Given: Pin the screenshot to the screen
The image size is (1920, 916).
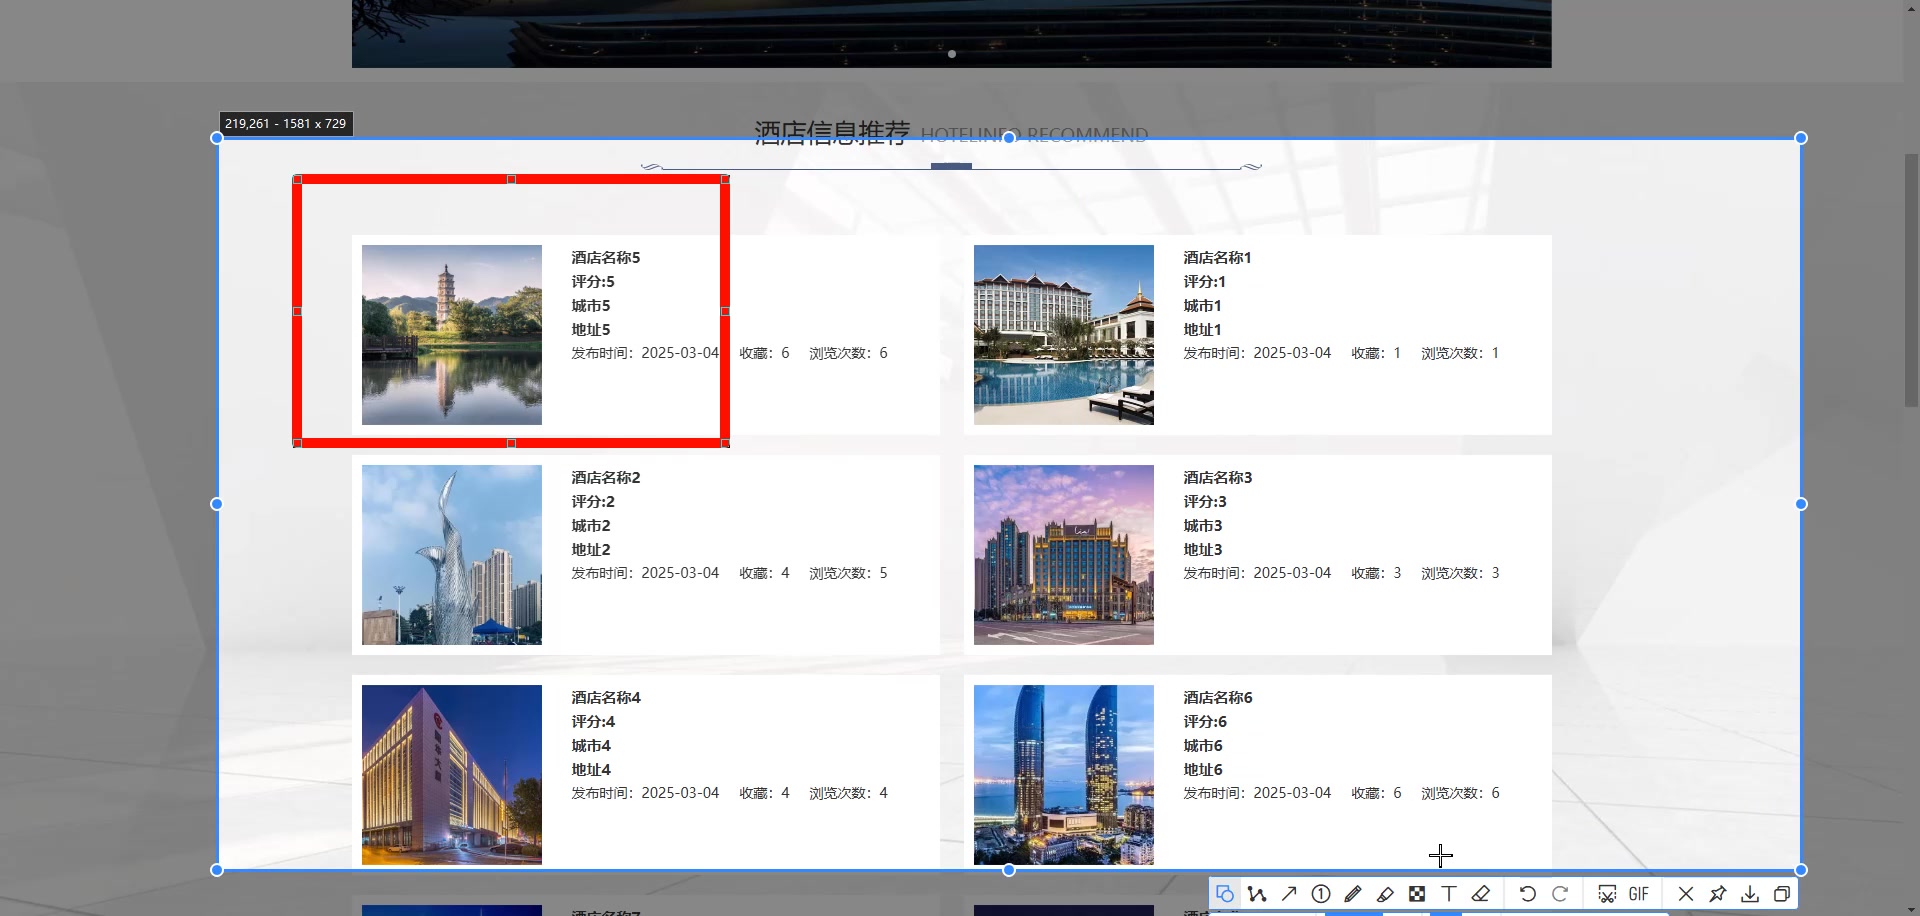Looking at the screenshot, I should (x=1718, y=894).
